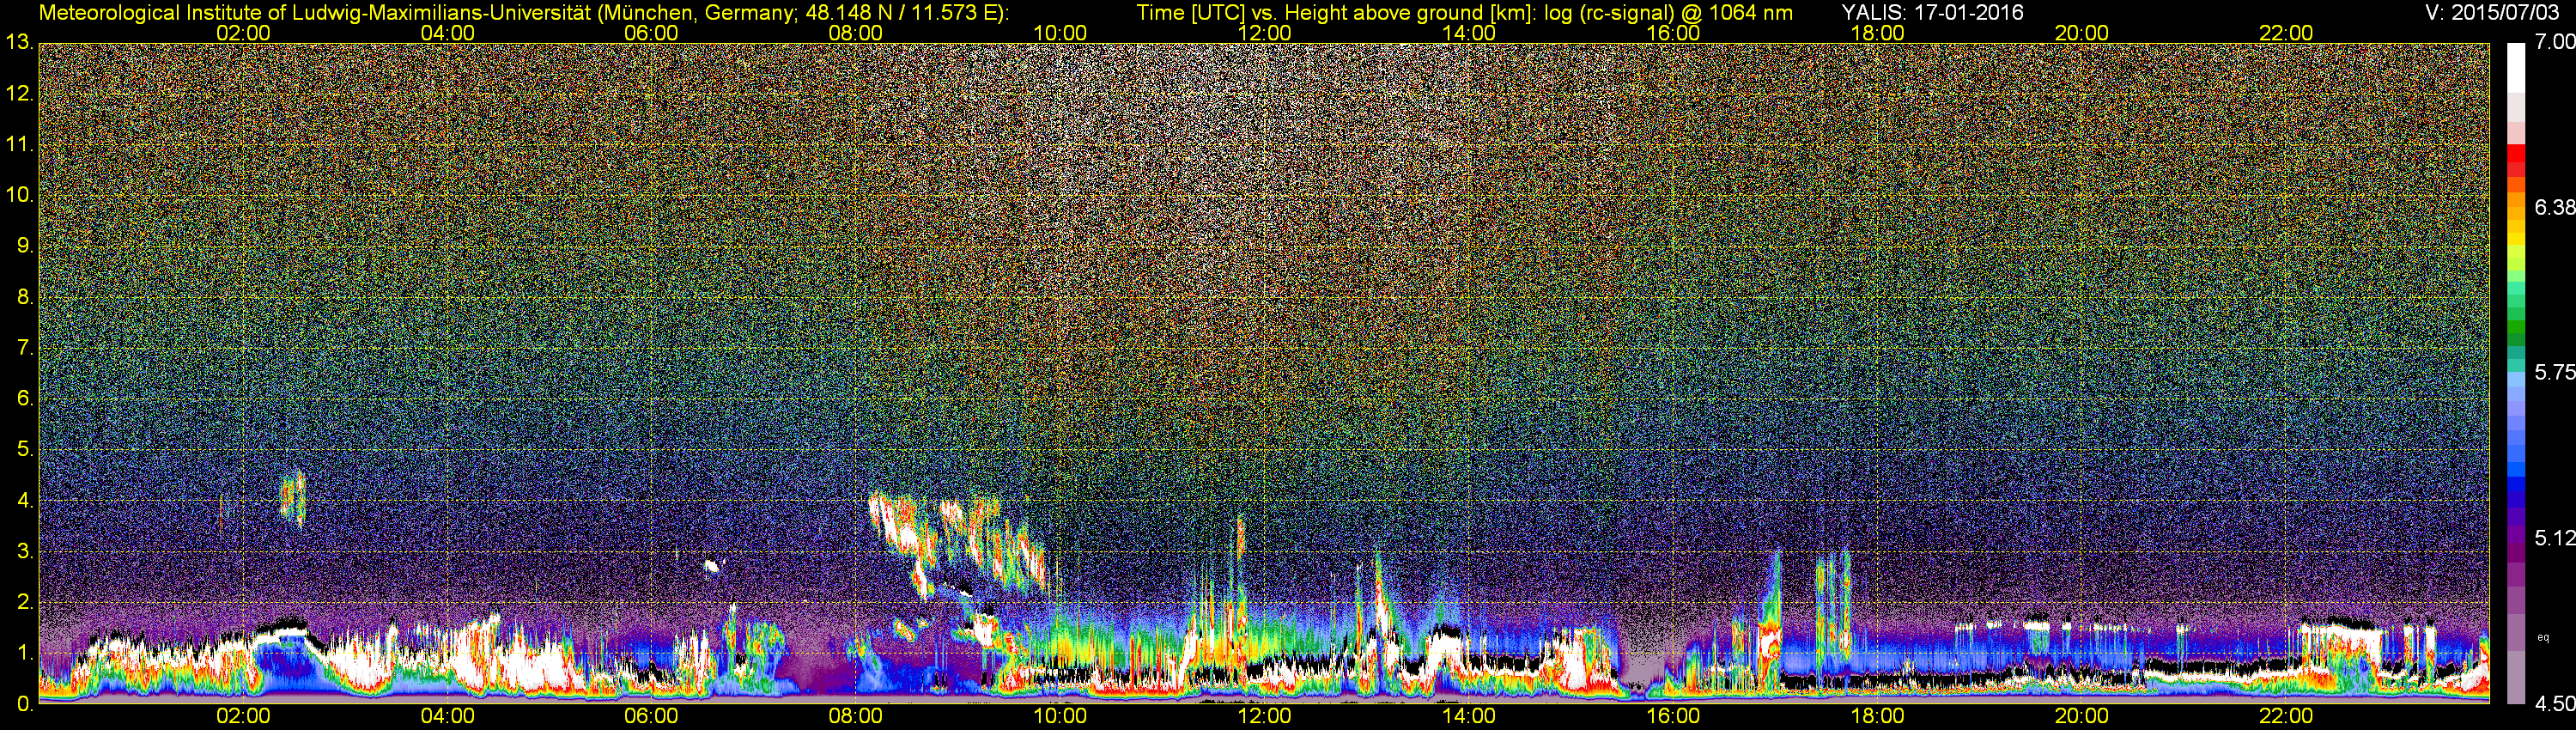This screenshot has width=2576, height=730.
Task: Click the 18:00 label on the bottom time axis
Action: pos(1877,716)
